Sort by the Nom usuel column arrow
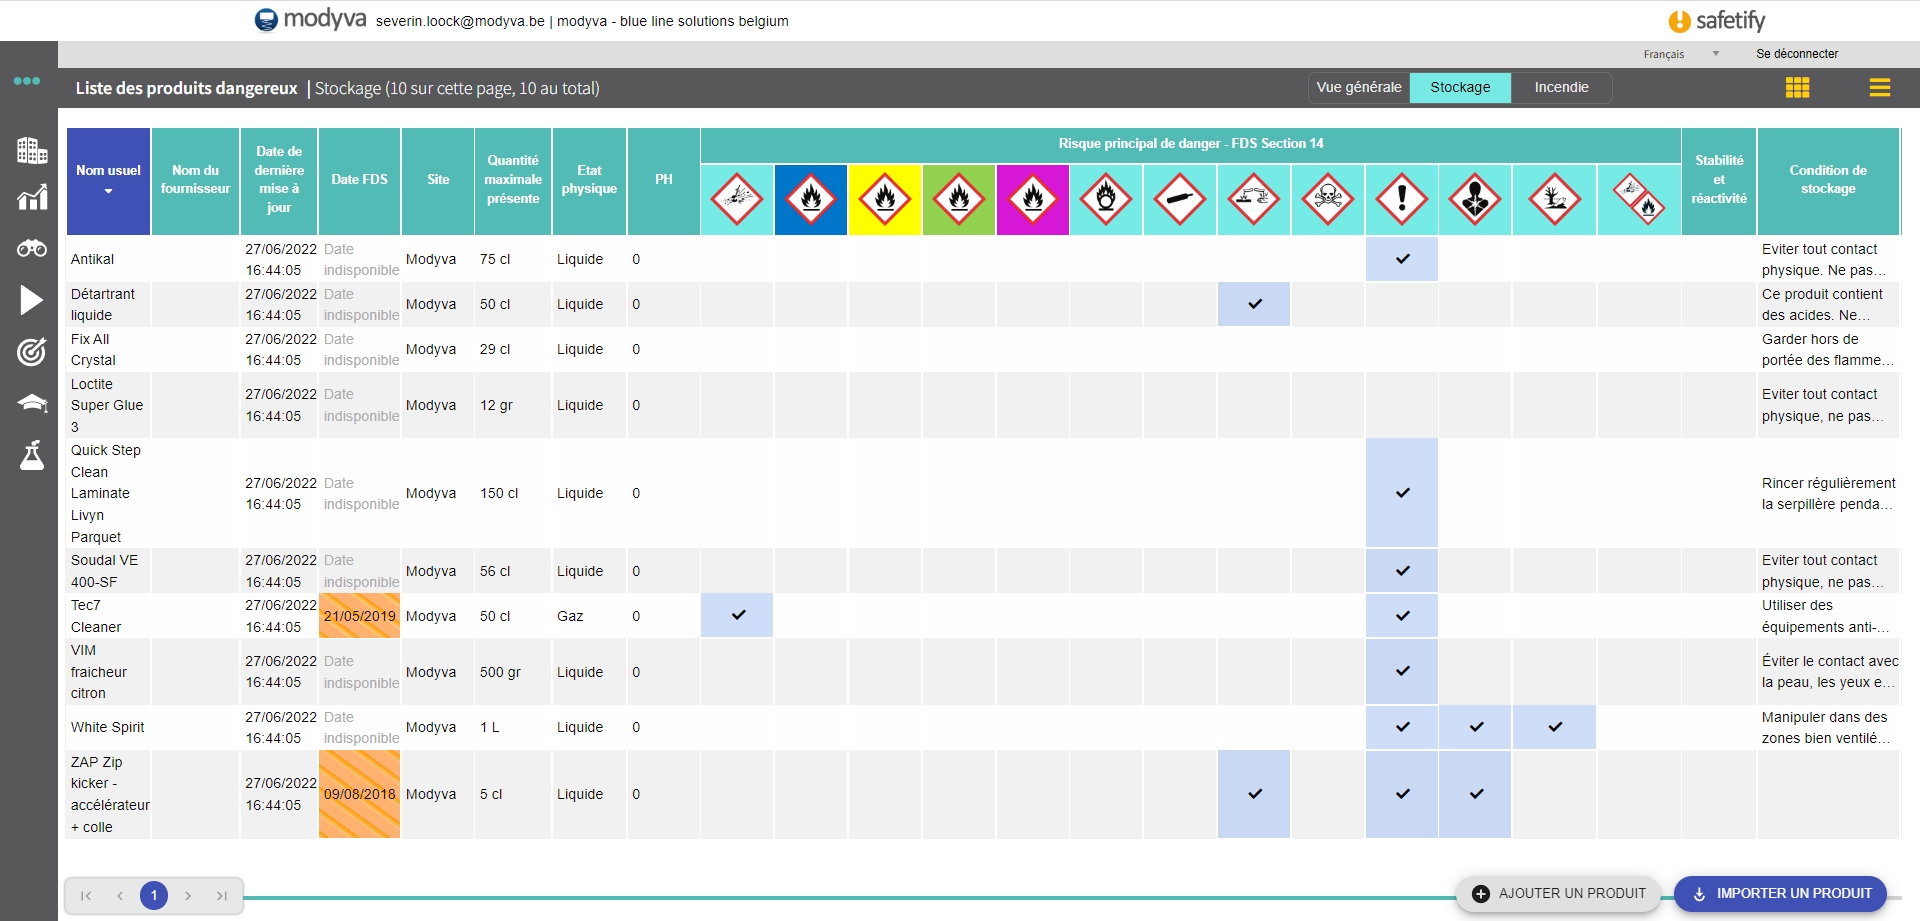The width and height of the screenshot is (1920, 921). (108, 191)
